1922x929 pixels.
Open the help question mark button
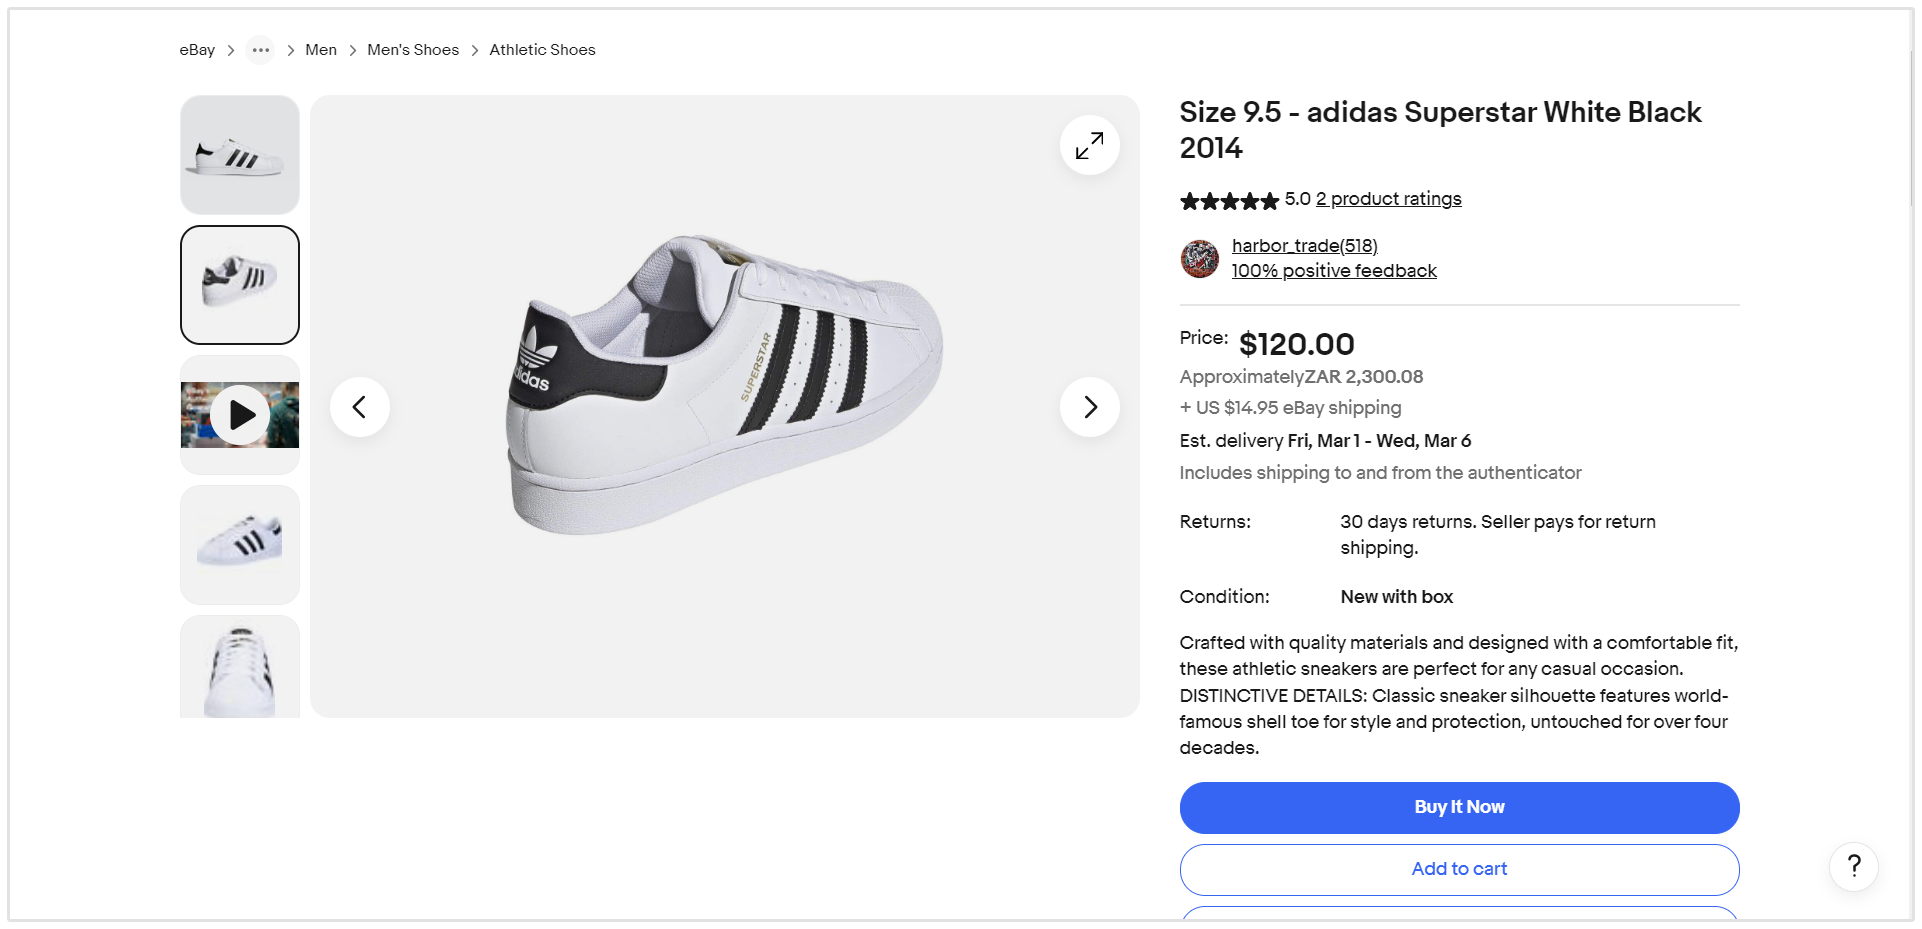click(x=1853, y=866)
